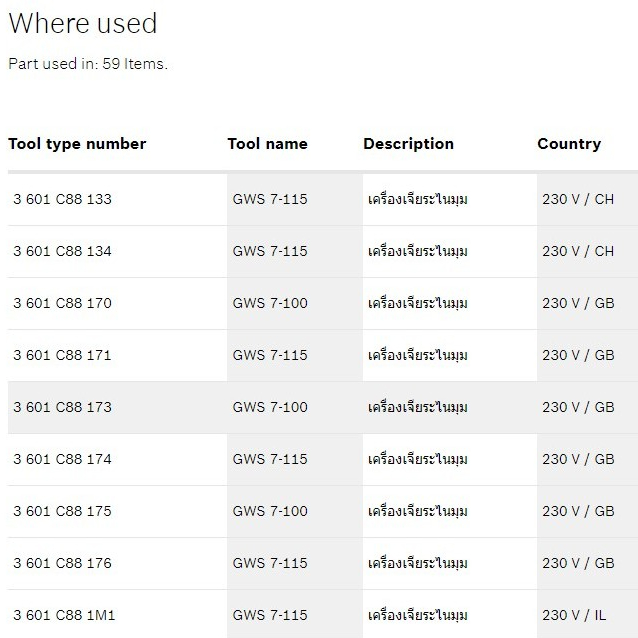This screenshot has height=638, width=638.
Task: Select tool type number 3 601 C88 134
Action: pyautogui.click(x=62, y=251)
